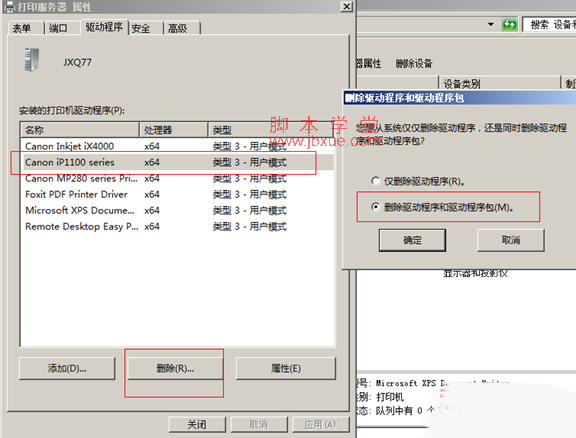Open driver 属性(E) button
This screenshot has height=438, width=576.
pos(286,368)
